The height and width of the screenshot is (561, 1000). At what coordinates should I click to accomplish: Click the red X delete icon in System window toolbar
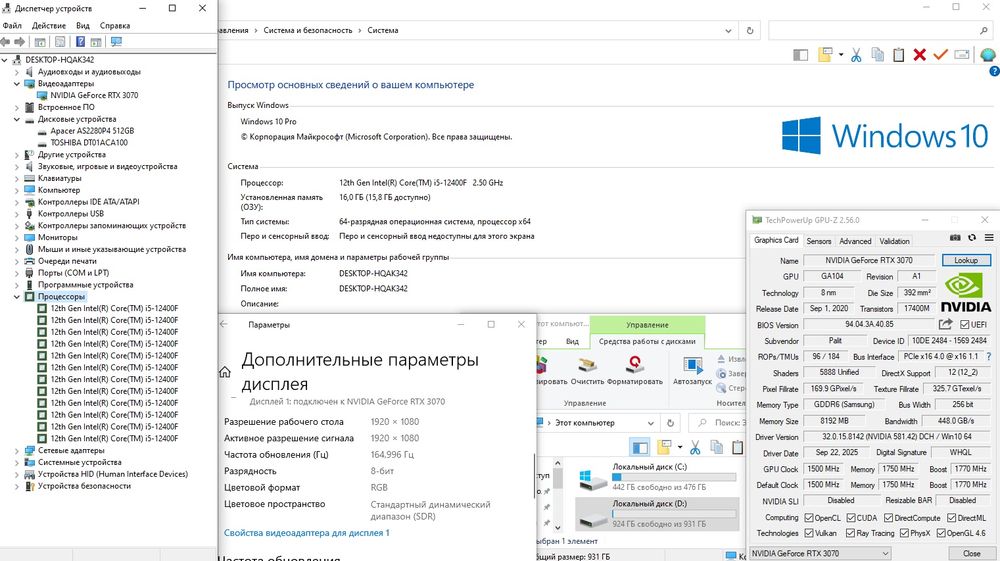(919, 55)
